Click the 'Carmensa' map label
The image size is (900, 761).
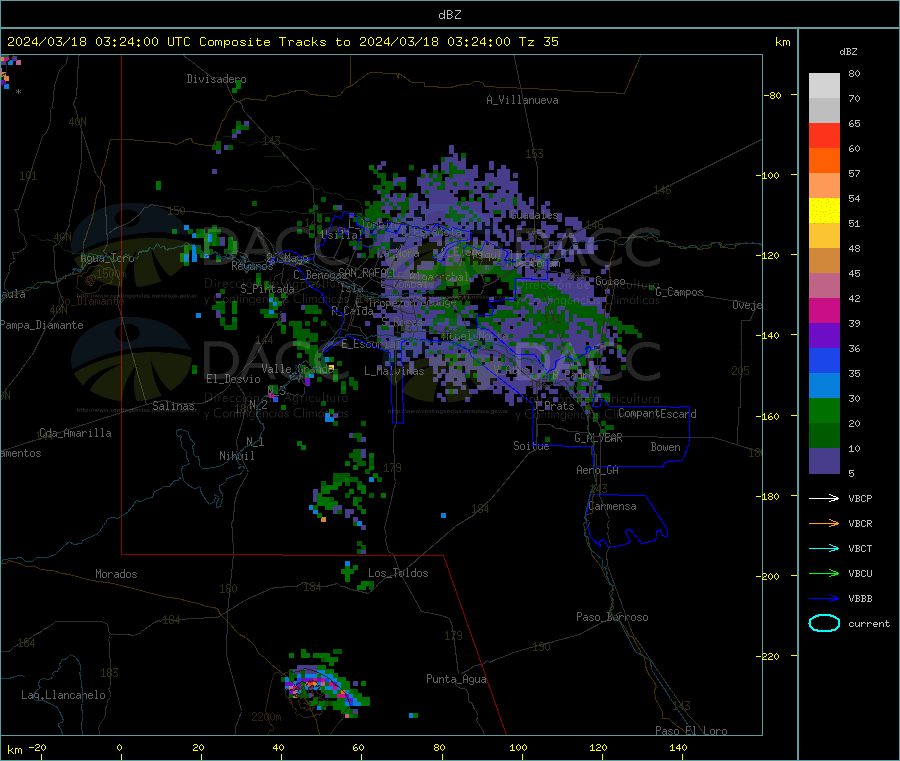(x=612, y=507)
